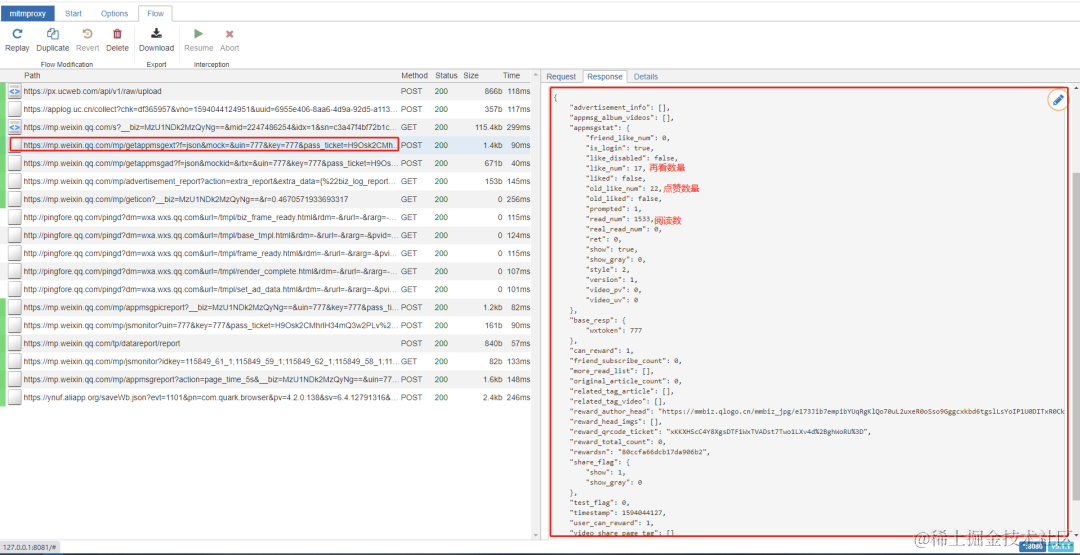Click the Resume interception icon
1080x555 pixels.
[x=198, y=34]
